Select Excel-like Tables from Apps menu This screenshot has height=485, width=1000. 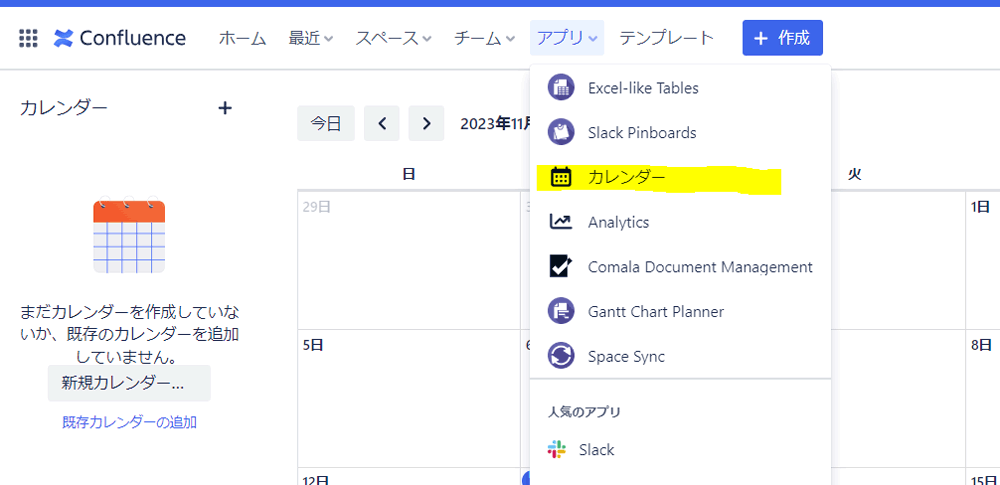[680, 87]
